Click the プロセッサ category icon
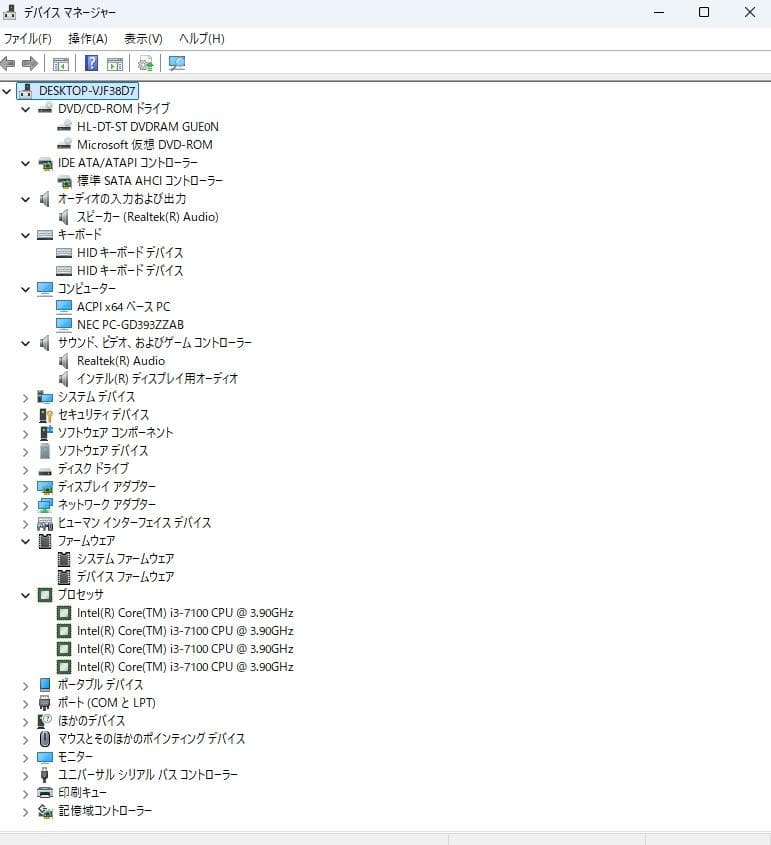Image resolution: width=771 pixels, height=845 pixels. pyautogui.click(x=45, y=595)
